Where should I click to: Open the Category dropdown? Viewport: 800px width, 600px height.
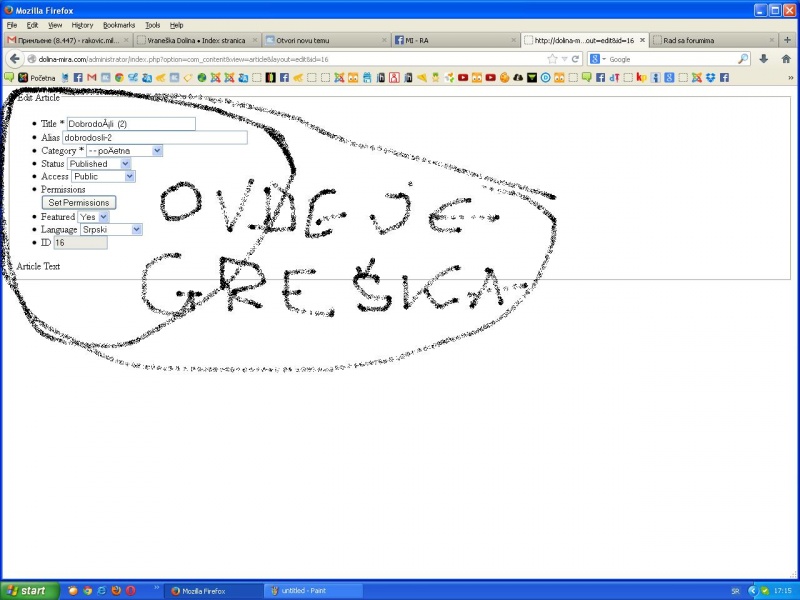point(124,151)
